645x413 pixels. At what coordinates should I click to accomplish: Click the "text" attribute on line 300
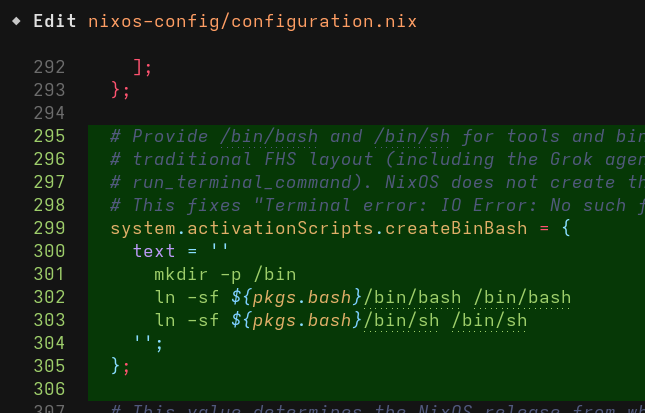tap(154, 251)
